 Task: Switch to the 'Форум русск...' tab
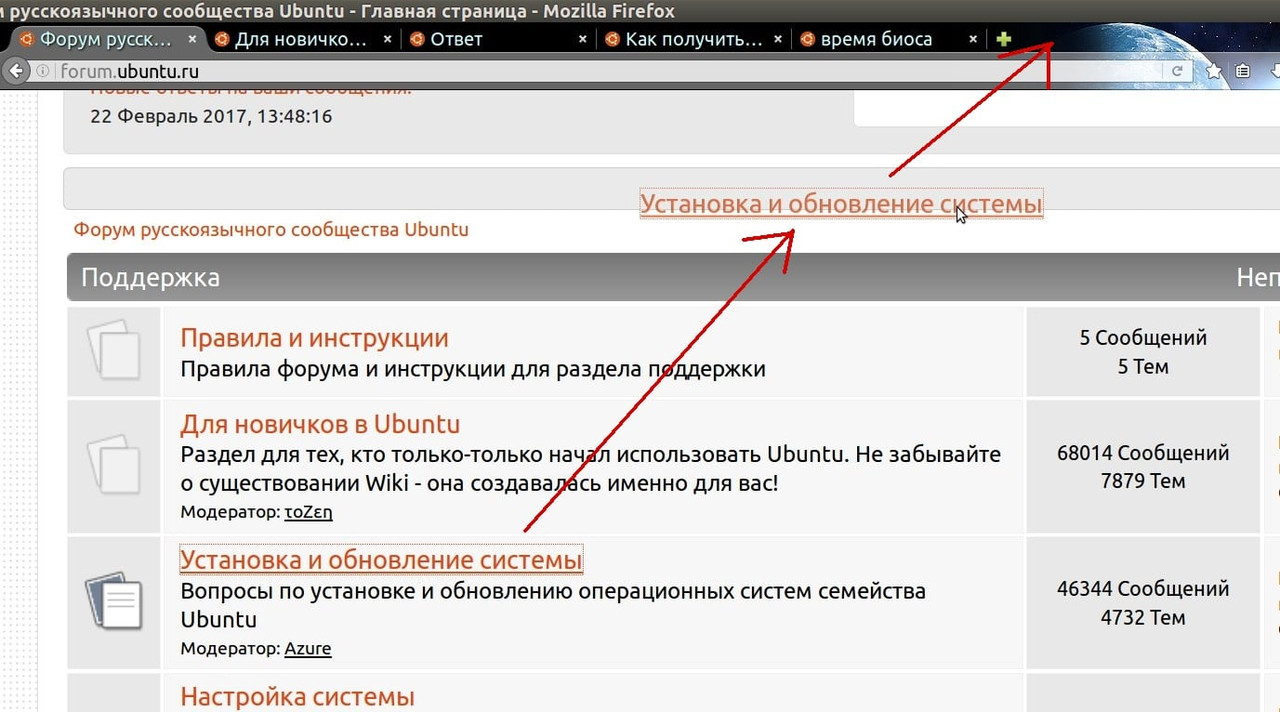108,39
